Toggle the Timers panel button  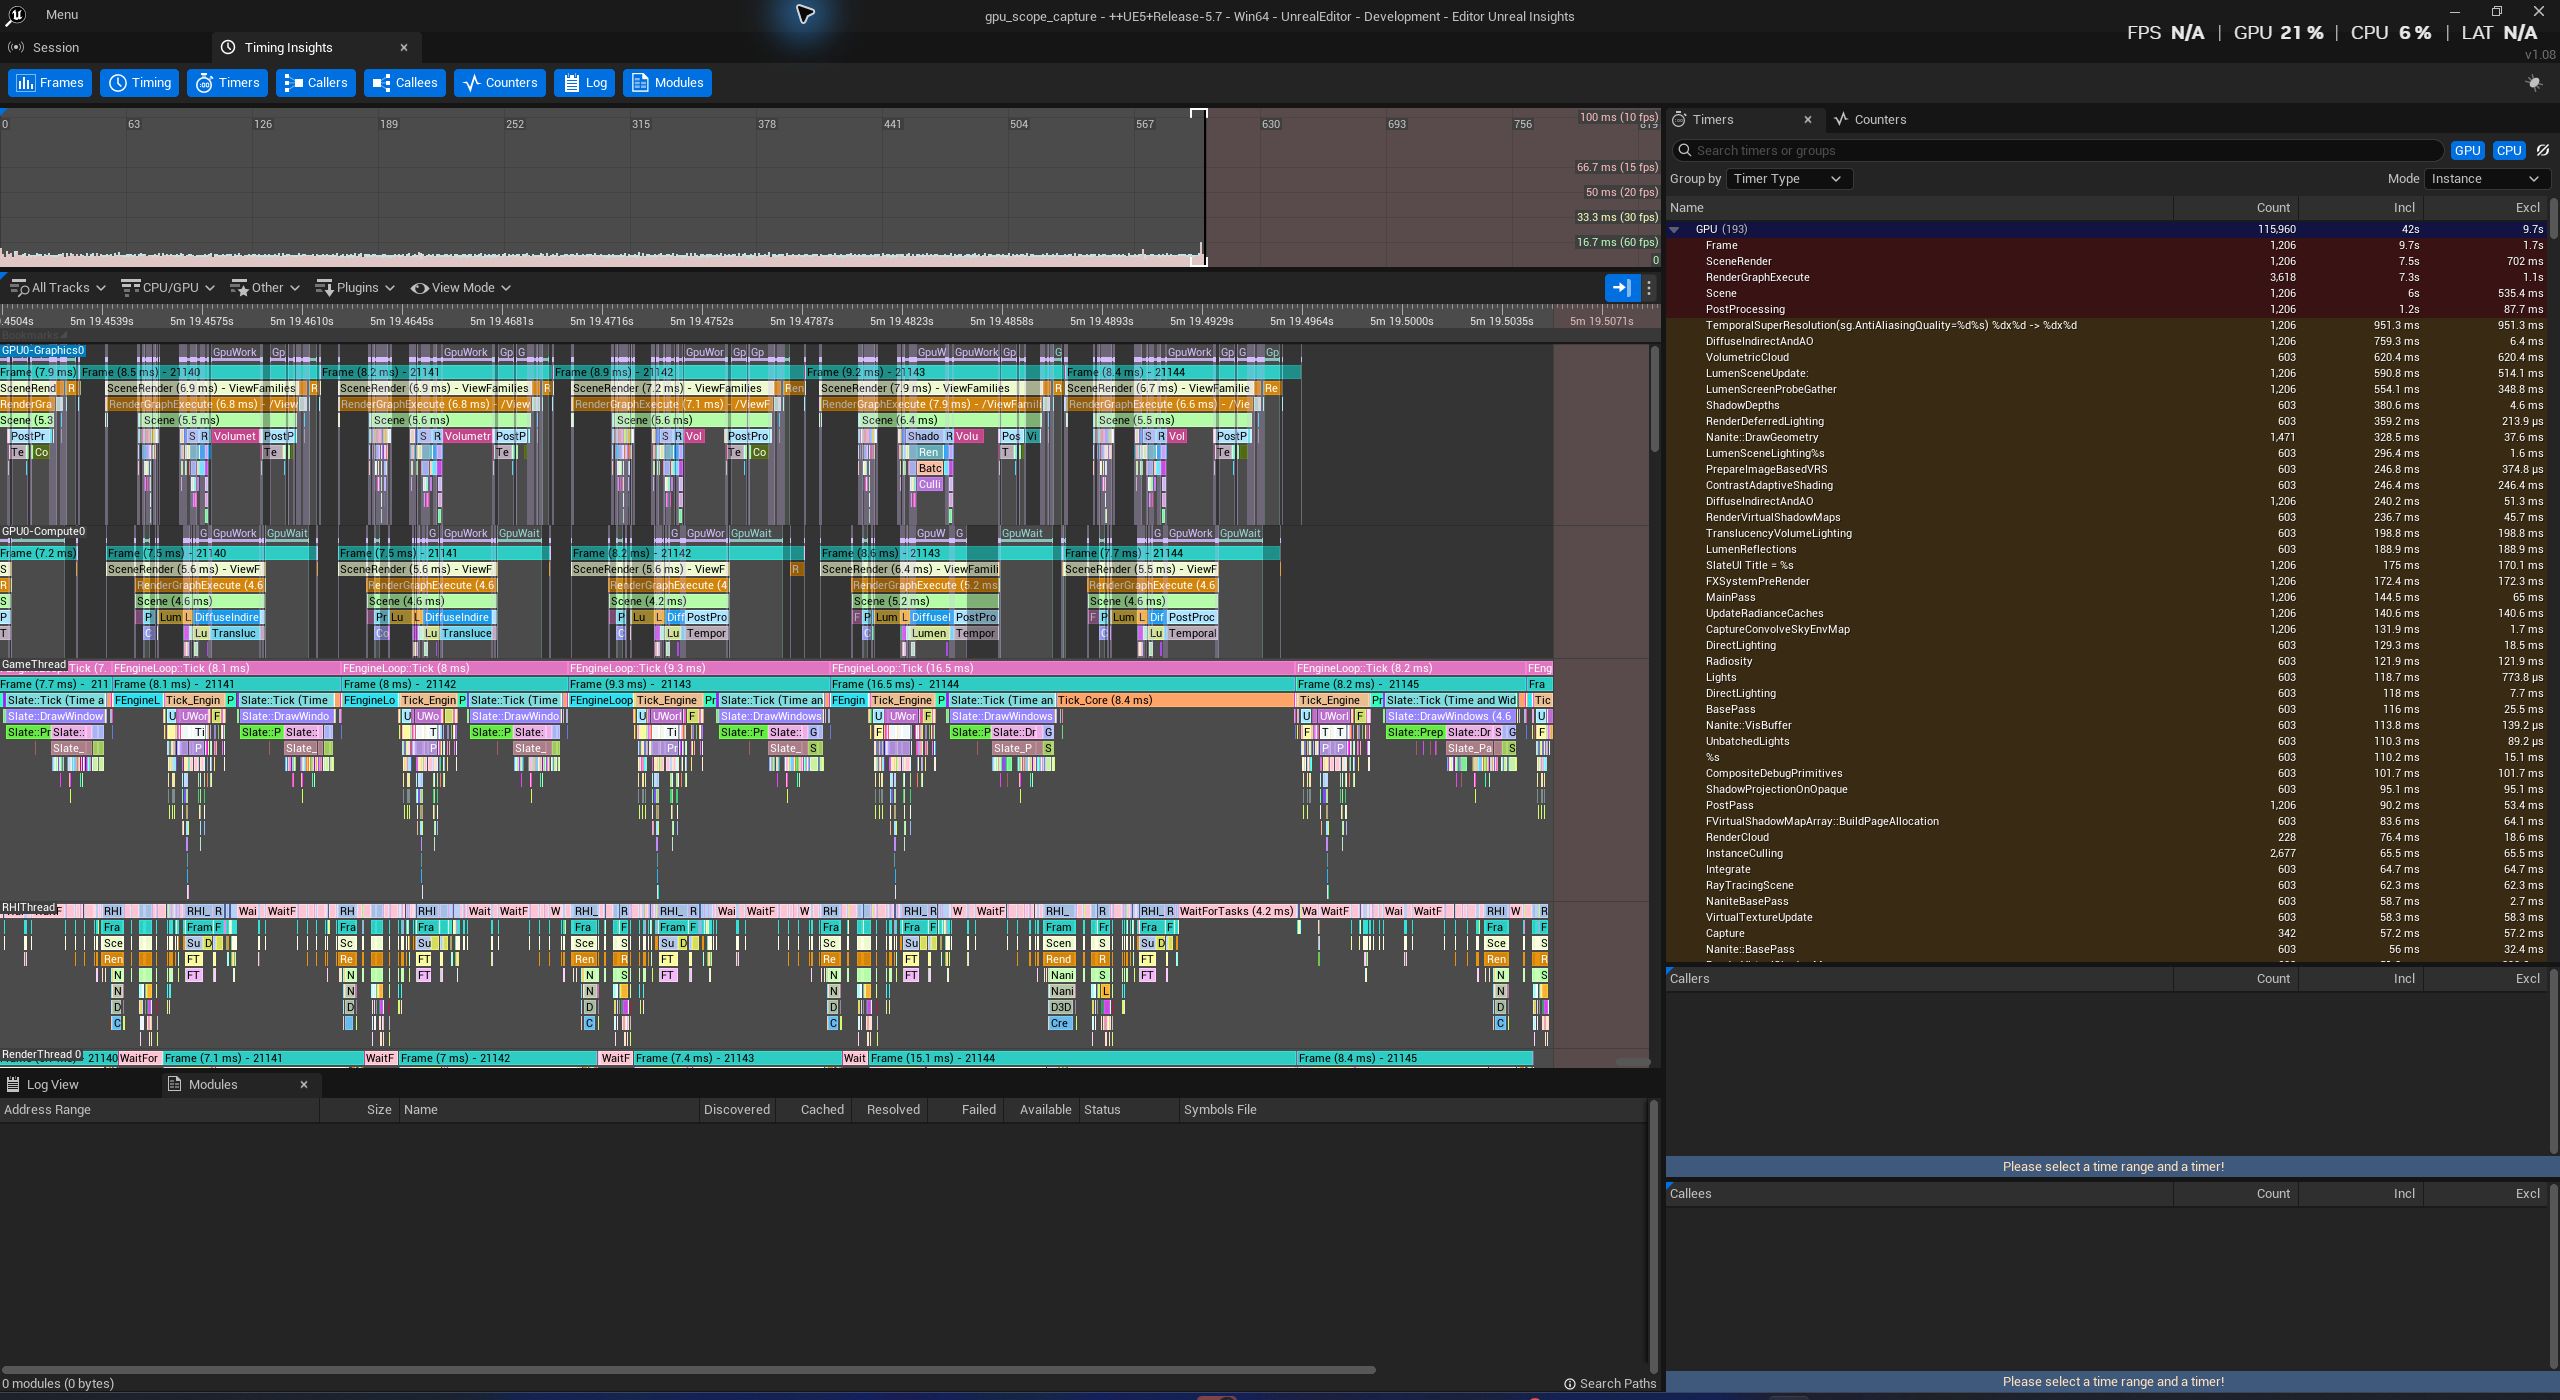[x=228, y=83]
